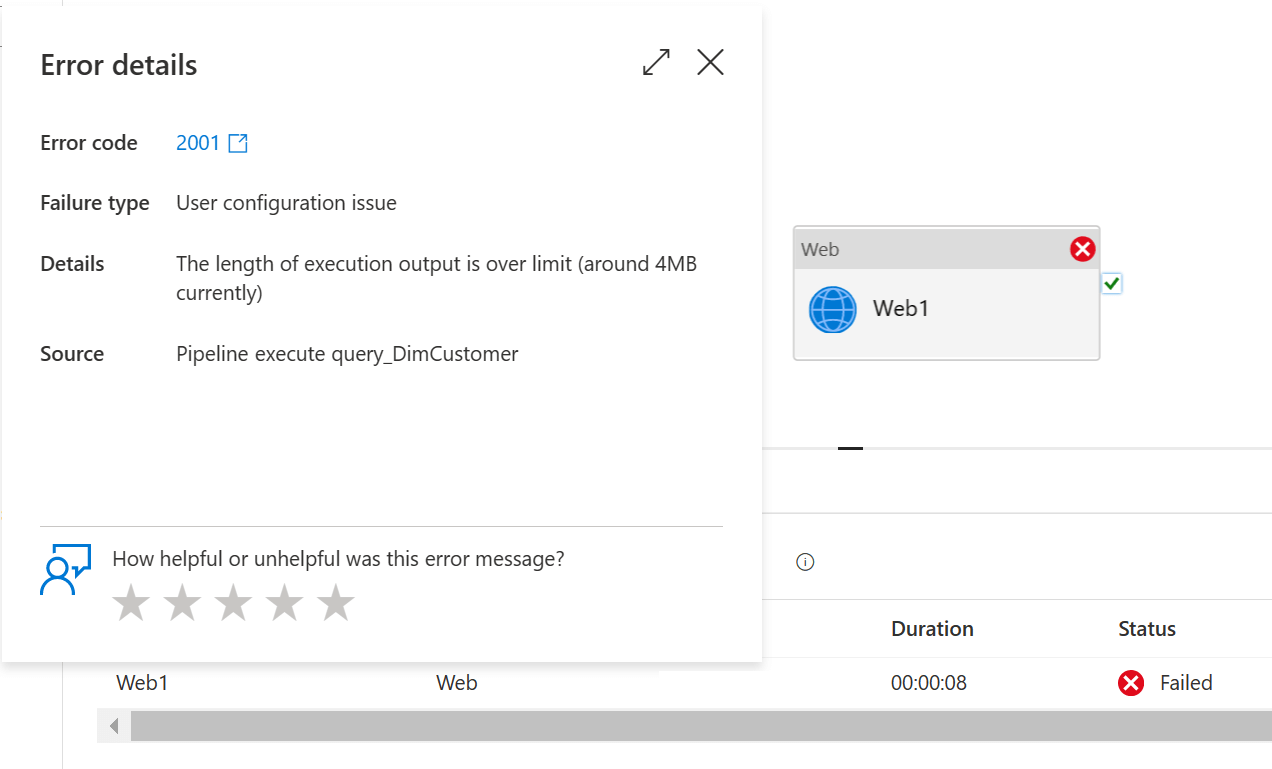Give the error message four stars

[x=284, y=603]
